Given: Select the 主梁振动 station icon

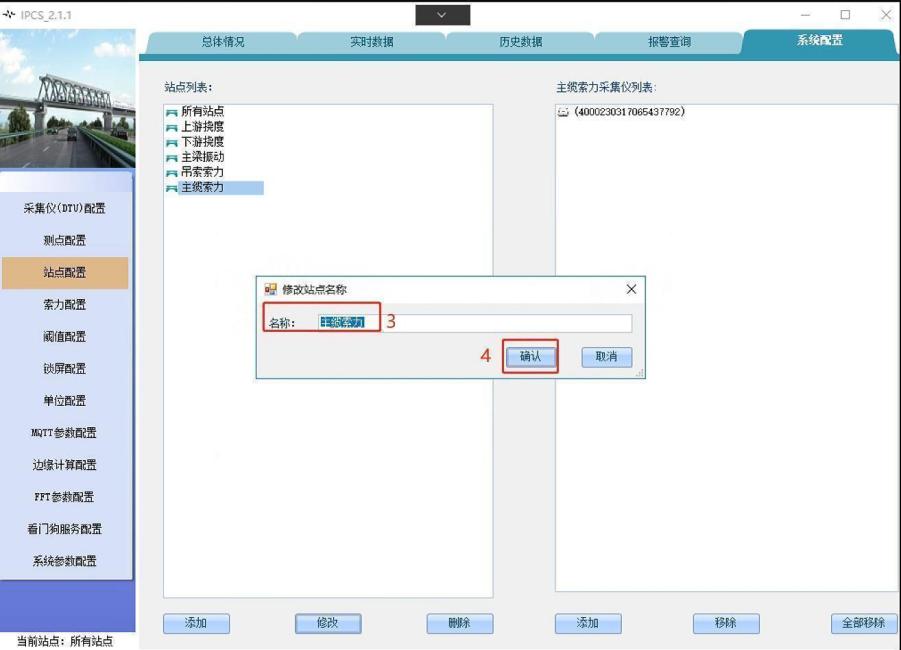Looking at the screenshot, I should click(x=171, y=158).
